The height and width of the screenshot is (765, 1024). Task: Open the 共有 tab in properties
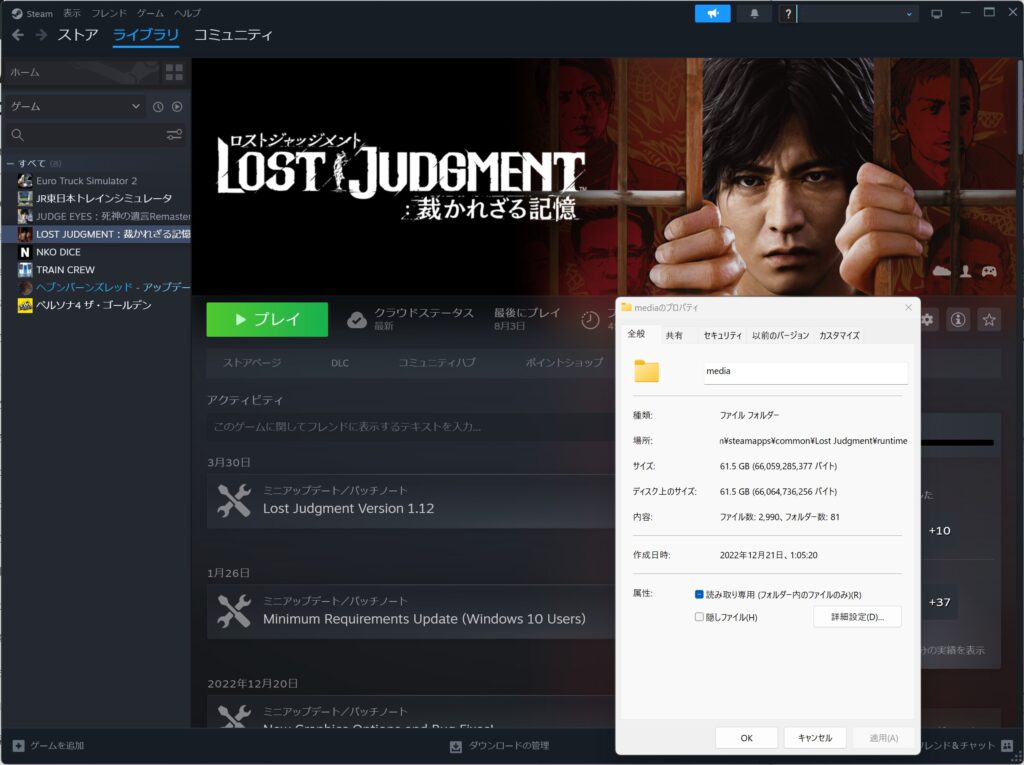coord(674,335)
